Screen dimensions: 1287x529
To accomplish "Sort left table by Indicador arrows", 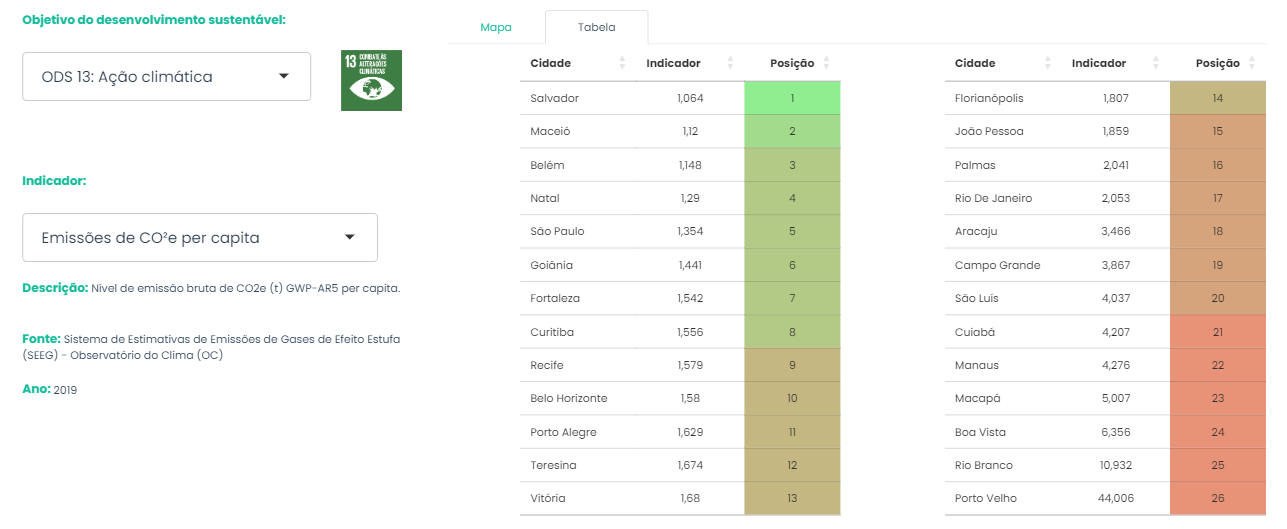I will [x=730, y=63].
